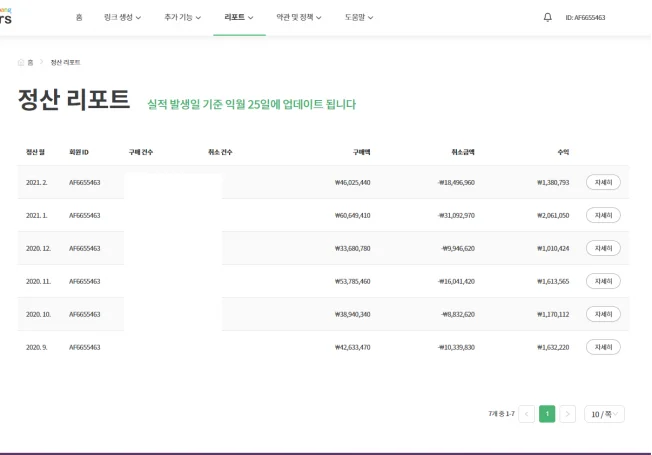Open 자세히 for 2020. 11. row
Viewport: 652px width, 455px height.
pos(603,281)
